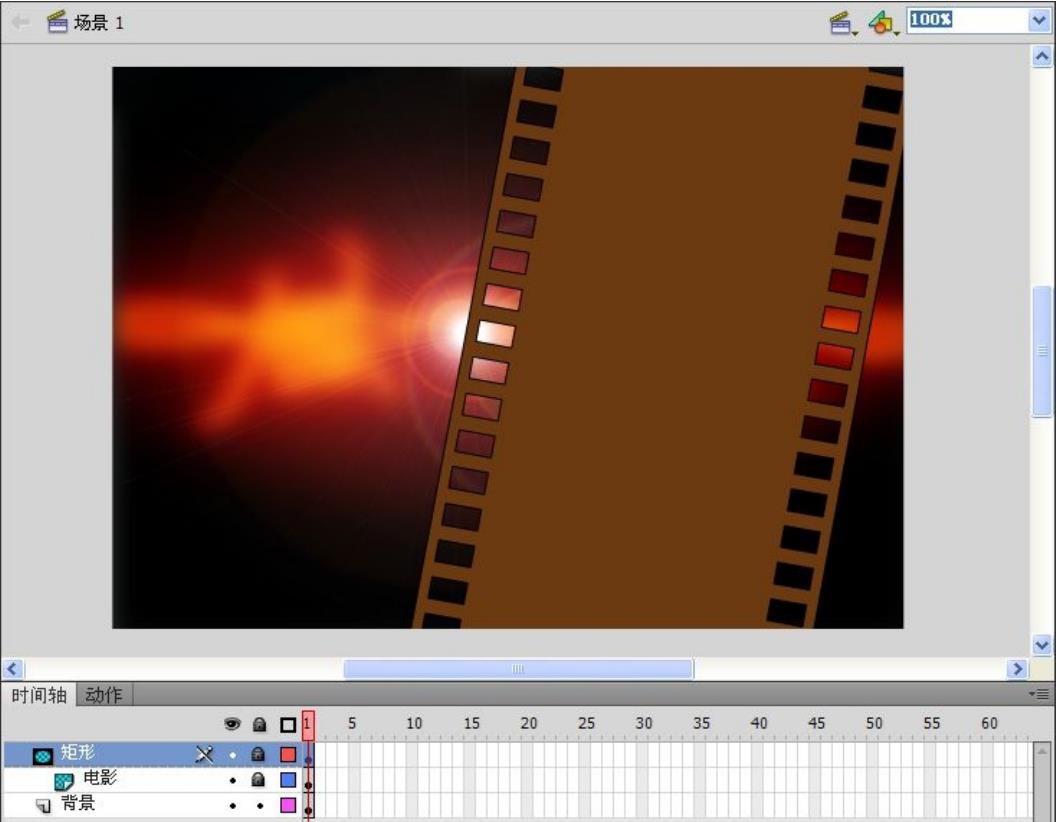Click the mask icon of 矩形 layer

click(x=43, y=755)
